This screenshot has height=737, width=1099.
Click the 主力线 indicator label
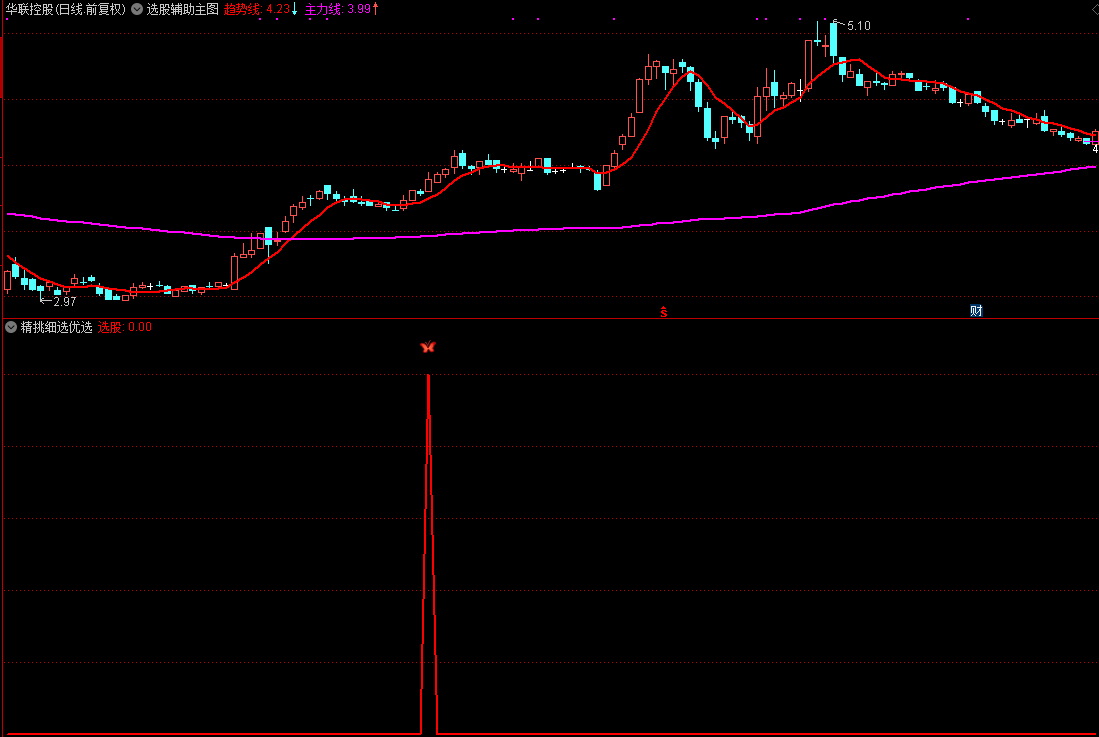(x=323, y=9)
